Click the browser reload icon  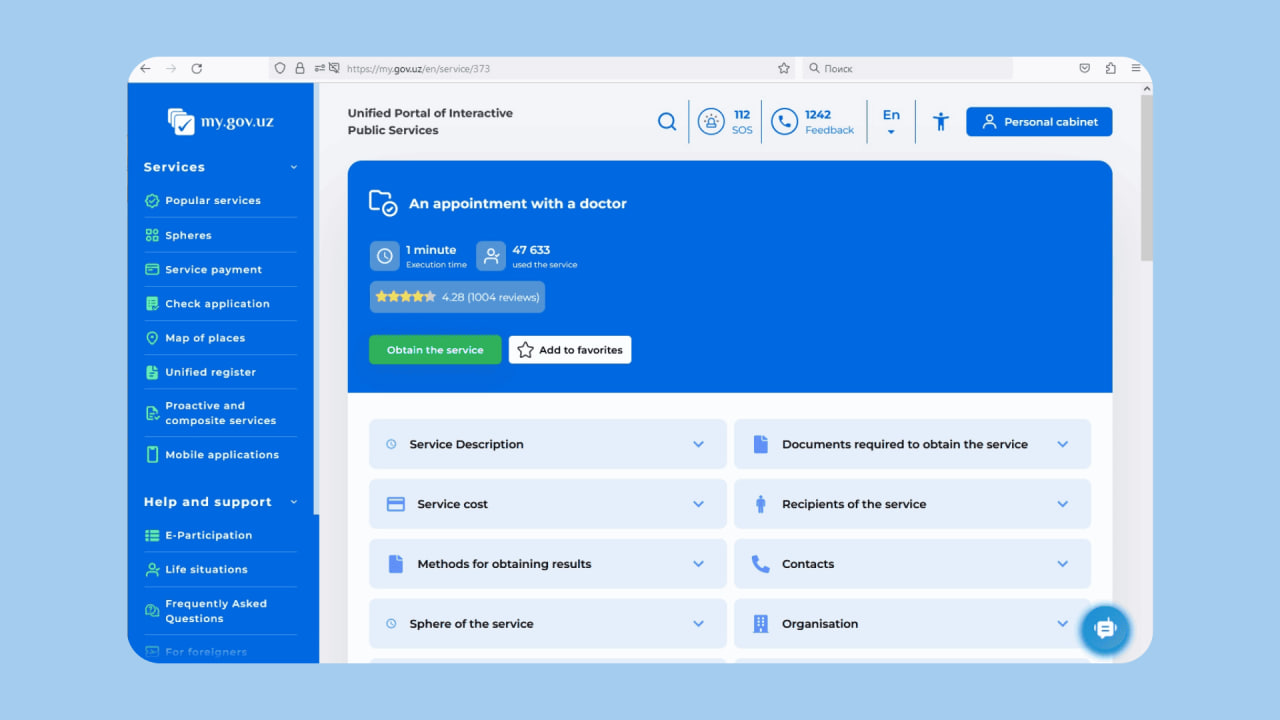pyautogui.click(x=197, y=69)
